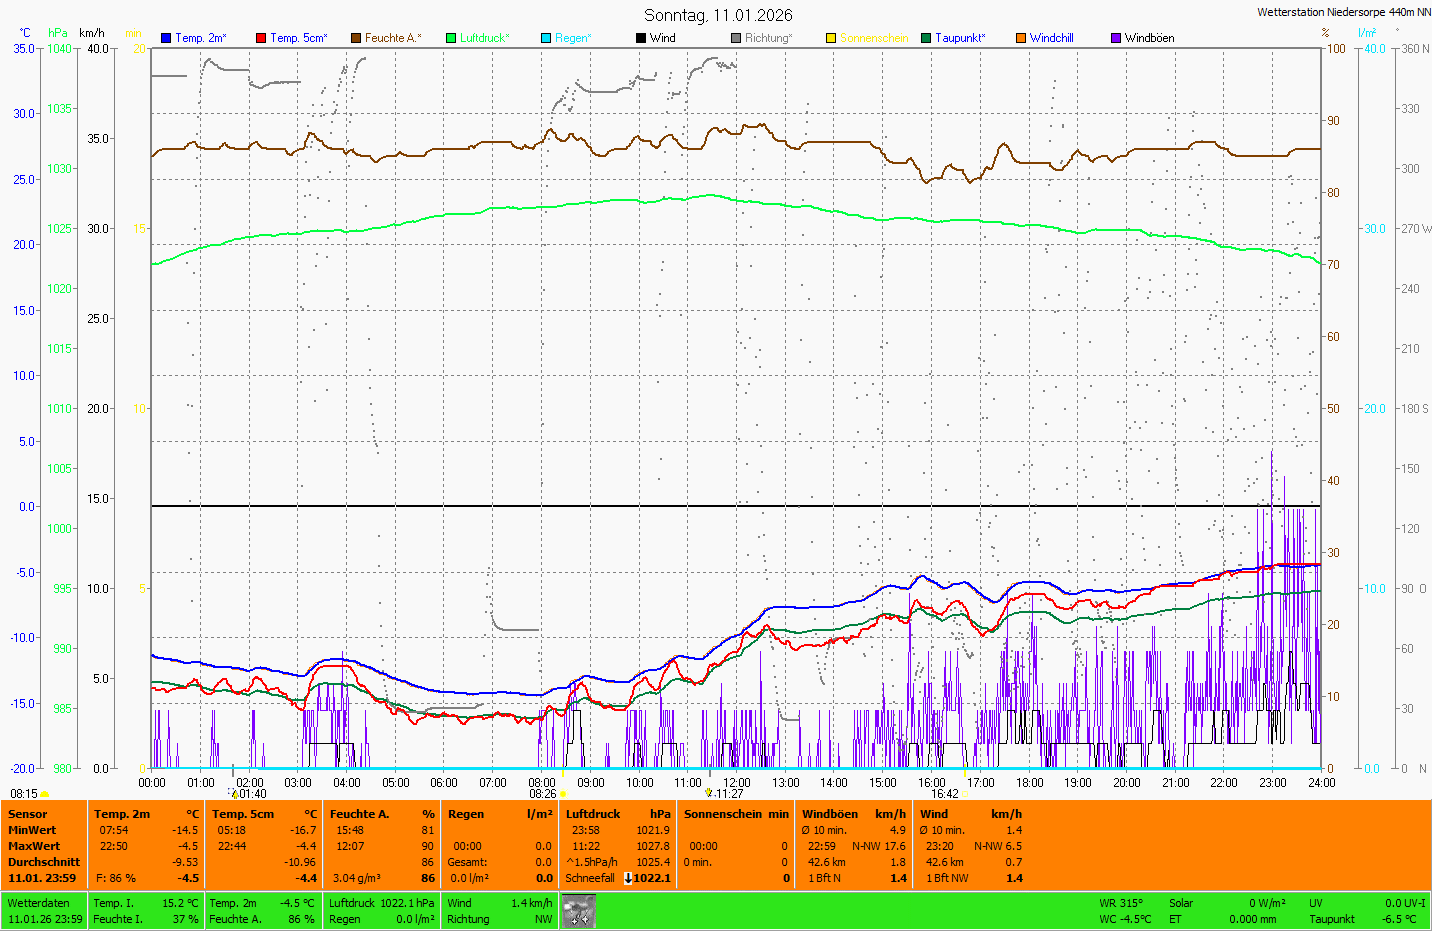Click the Windchill legend label
This screenshot has width=1432, height=931.
[1051, 38]
